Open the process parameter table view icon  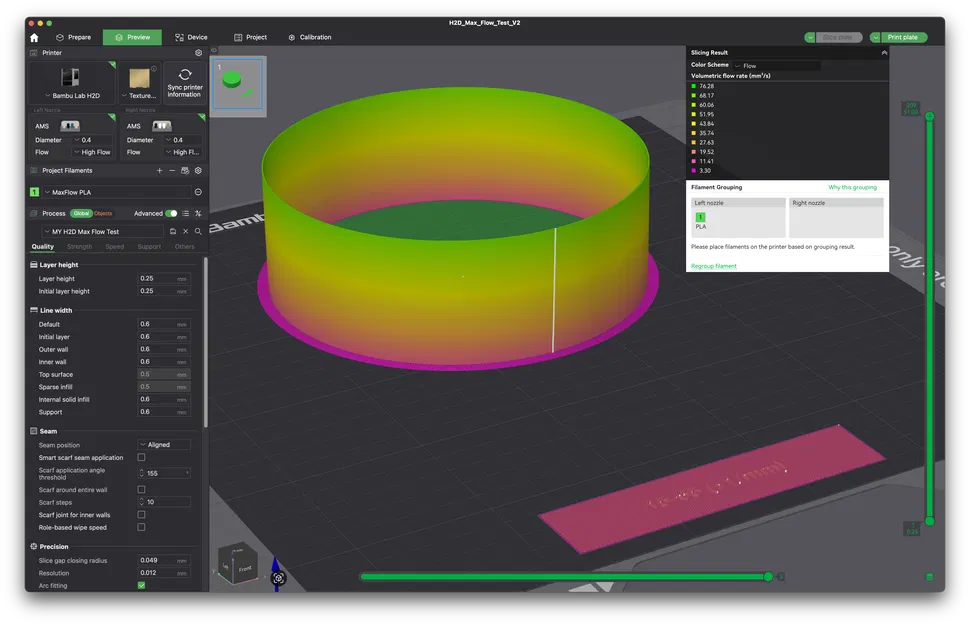(x=186, y=214)
